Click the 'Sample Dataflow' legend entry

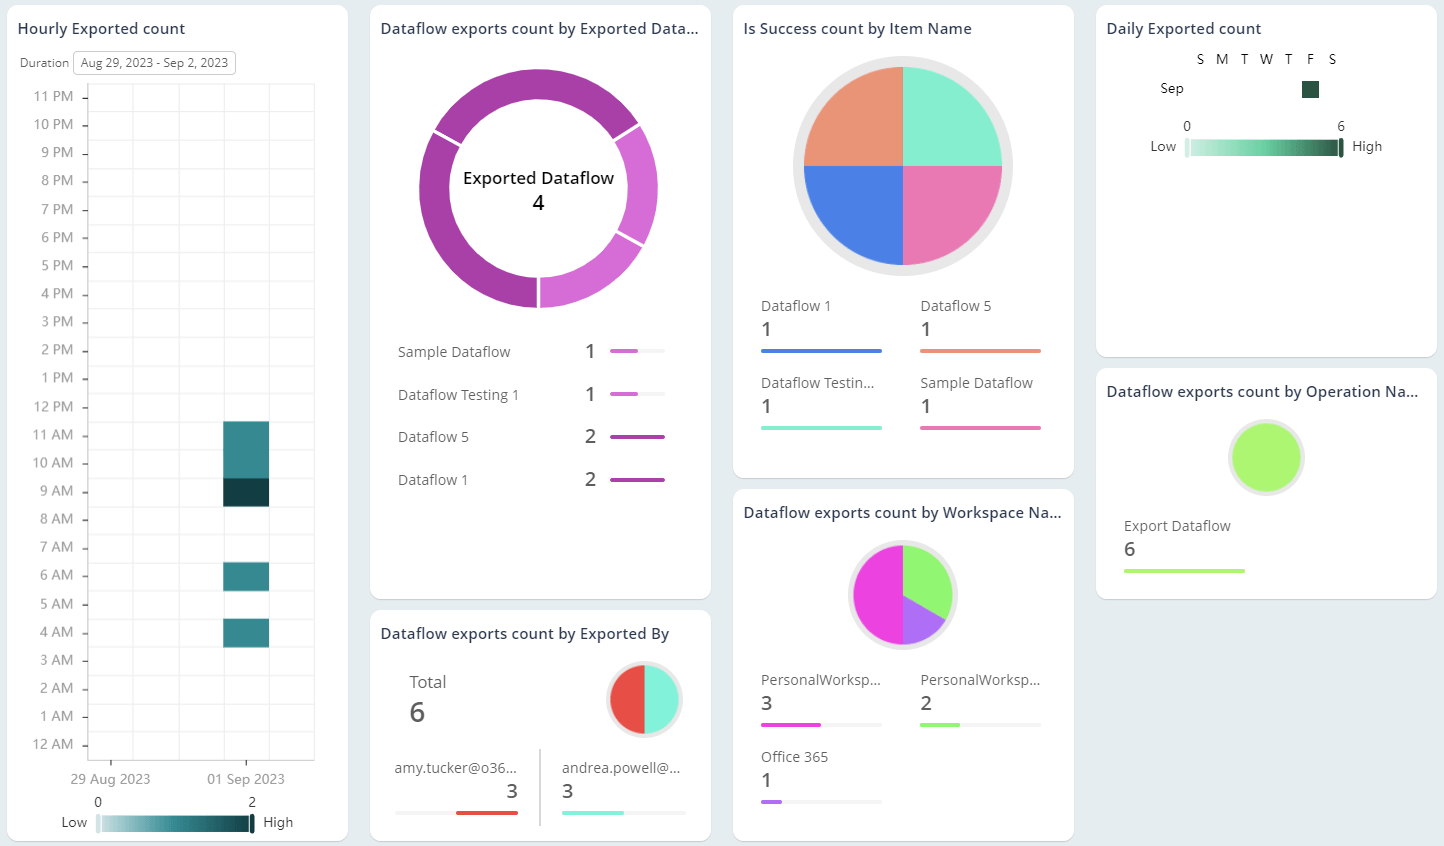(x=454, y=351)
